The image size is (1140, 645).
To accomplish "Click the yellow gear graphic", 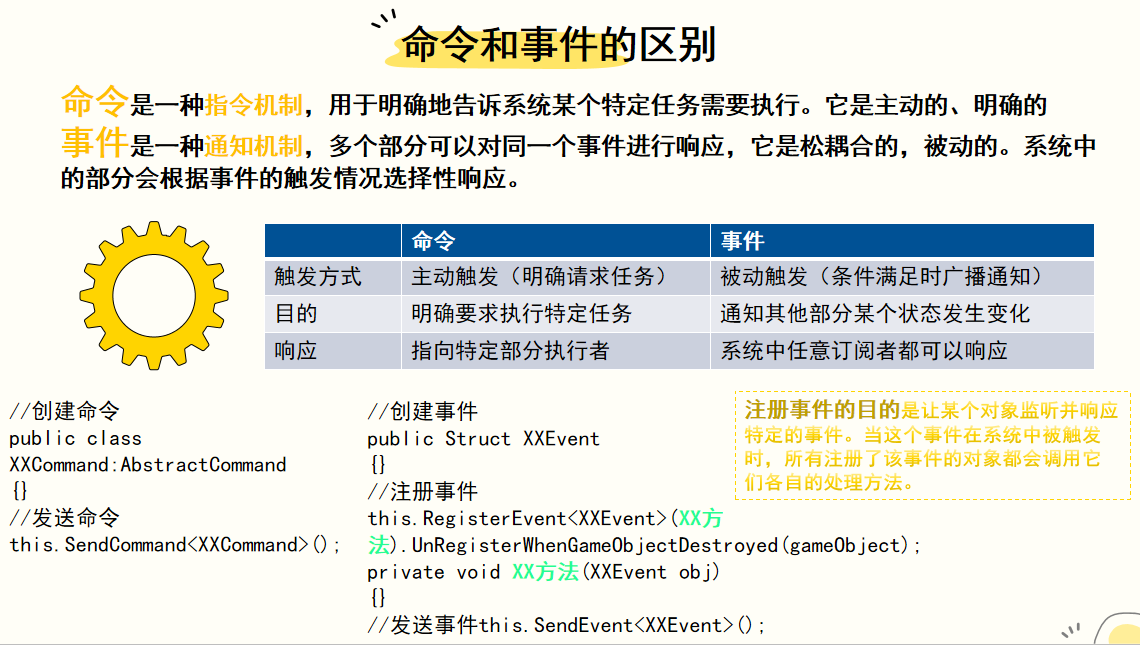I will click(x=154, y=295).
